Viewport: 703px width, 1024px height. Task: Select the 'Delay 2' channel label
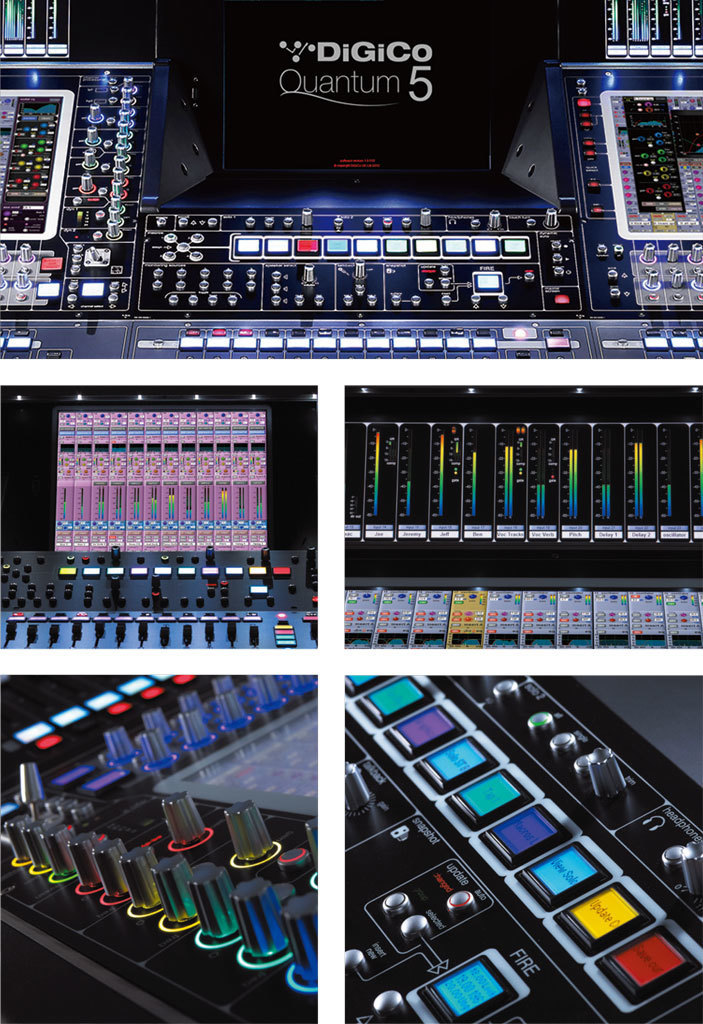coord(640,534)
